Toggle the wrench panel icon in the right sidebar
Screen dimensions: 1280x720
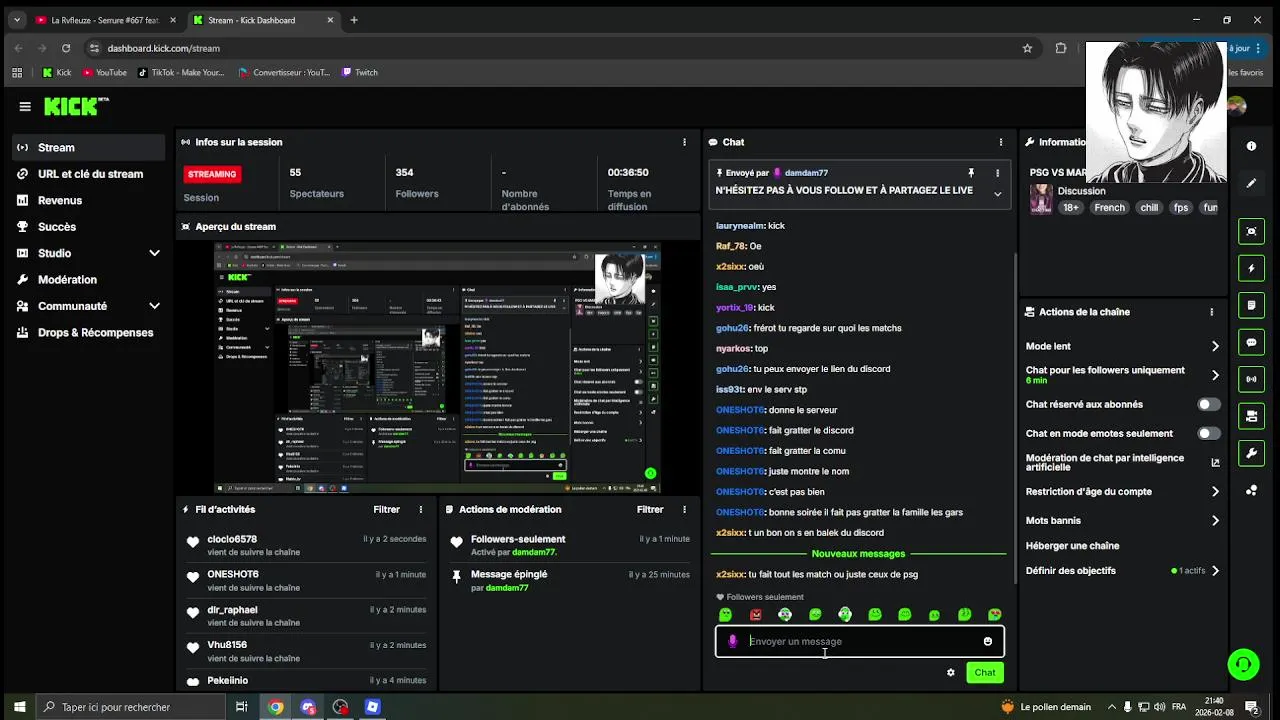(1251, 453)
